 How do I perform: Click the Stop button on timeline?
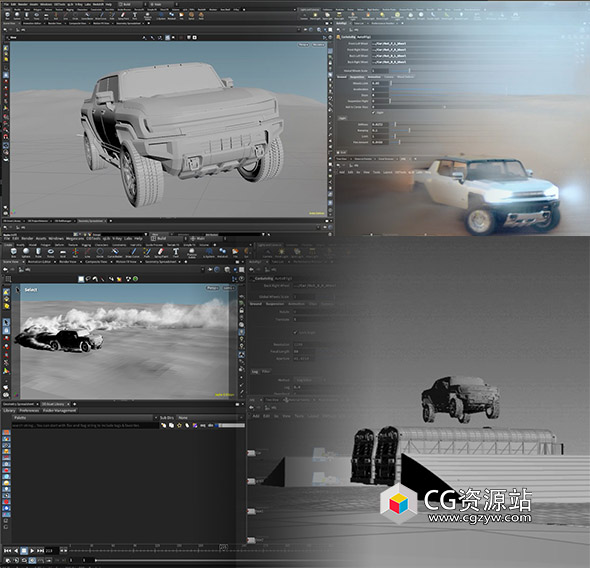[24, 550]
